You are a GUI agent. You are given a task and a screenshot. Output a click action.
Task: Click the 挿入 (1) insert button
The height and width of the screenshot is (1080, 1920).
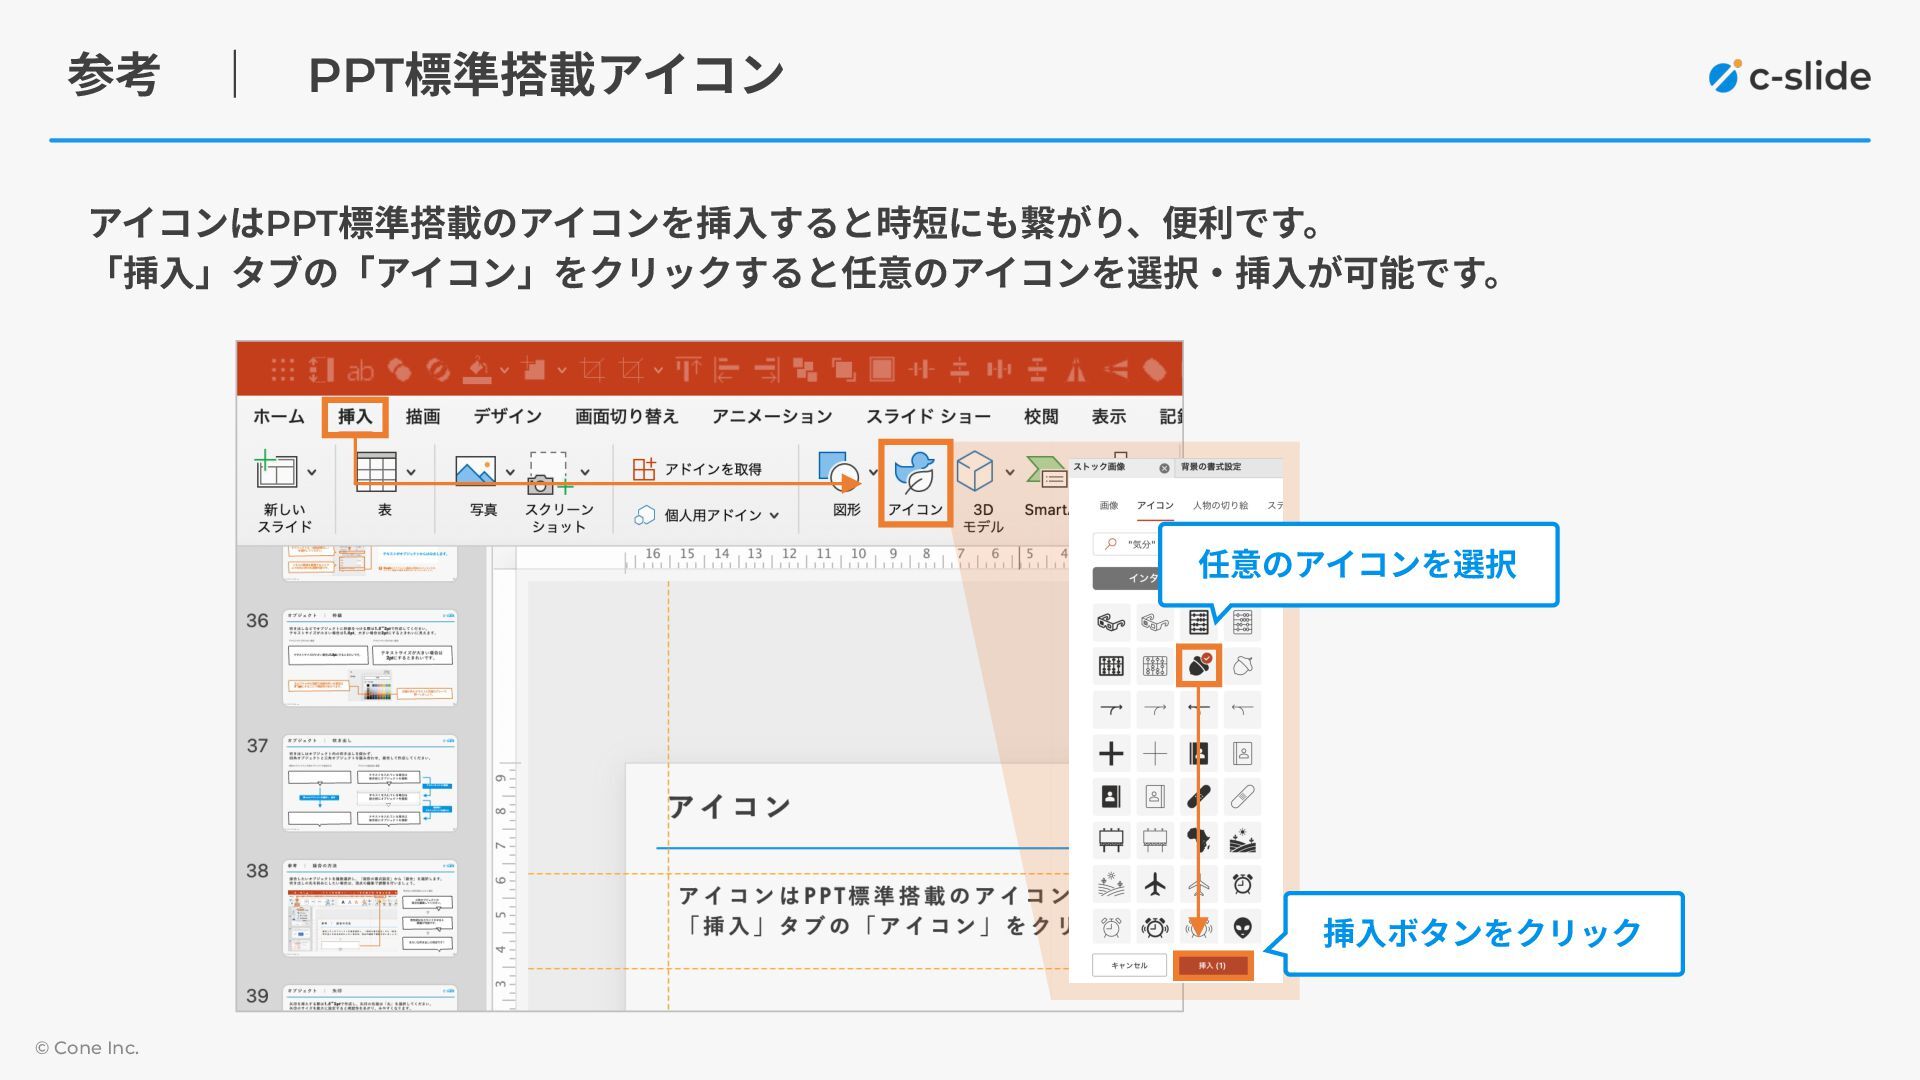point(1212,965)
